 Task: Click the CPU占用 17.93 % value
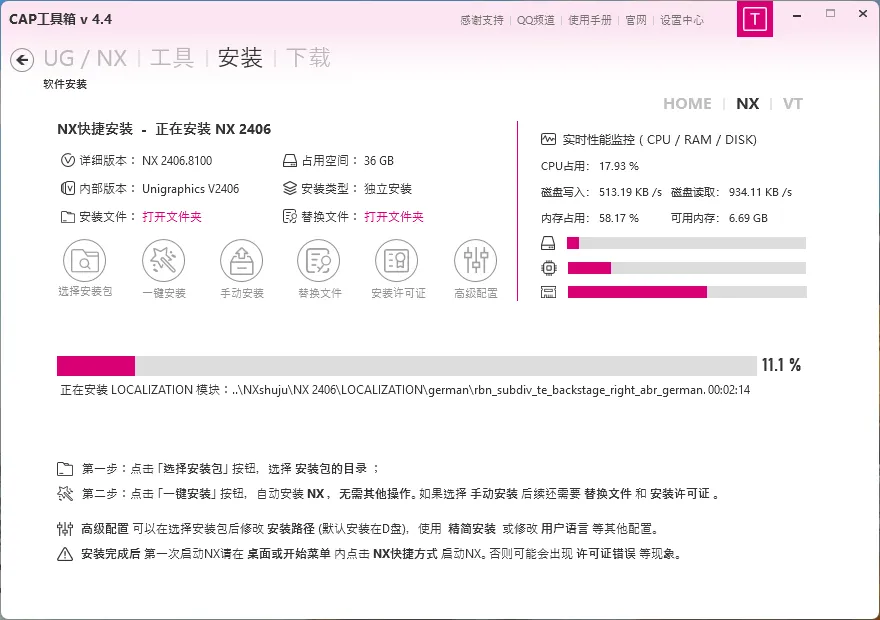click(x=618, y=166)
